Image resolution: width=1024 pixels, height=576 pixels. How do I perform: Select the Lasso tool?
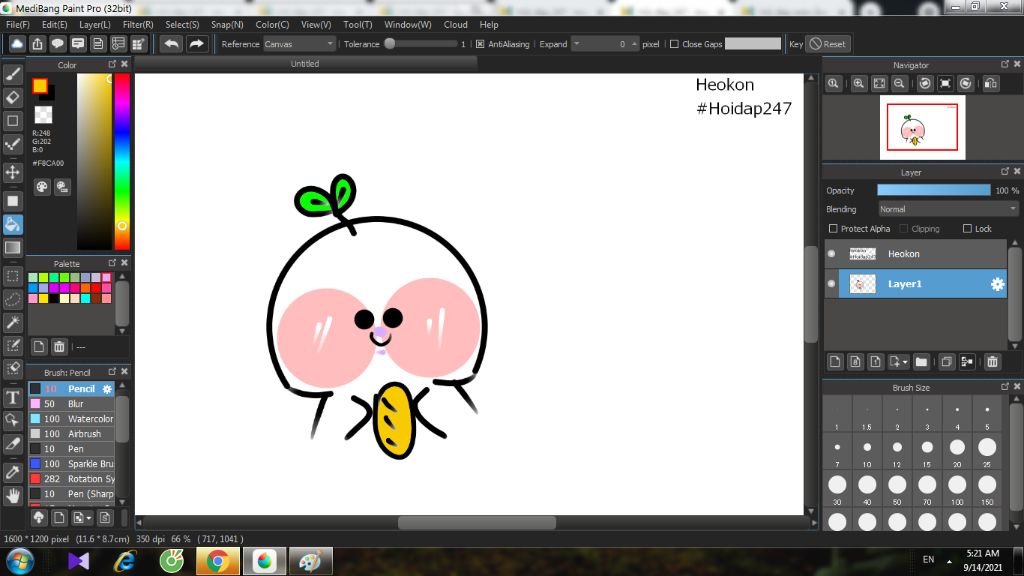point(12,299)
